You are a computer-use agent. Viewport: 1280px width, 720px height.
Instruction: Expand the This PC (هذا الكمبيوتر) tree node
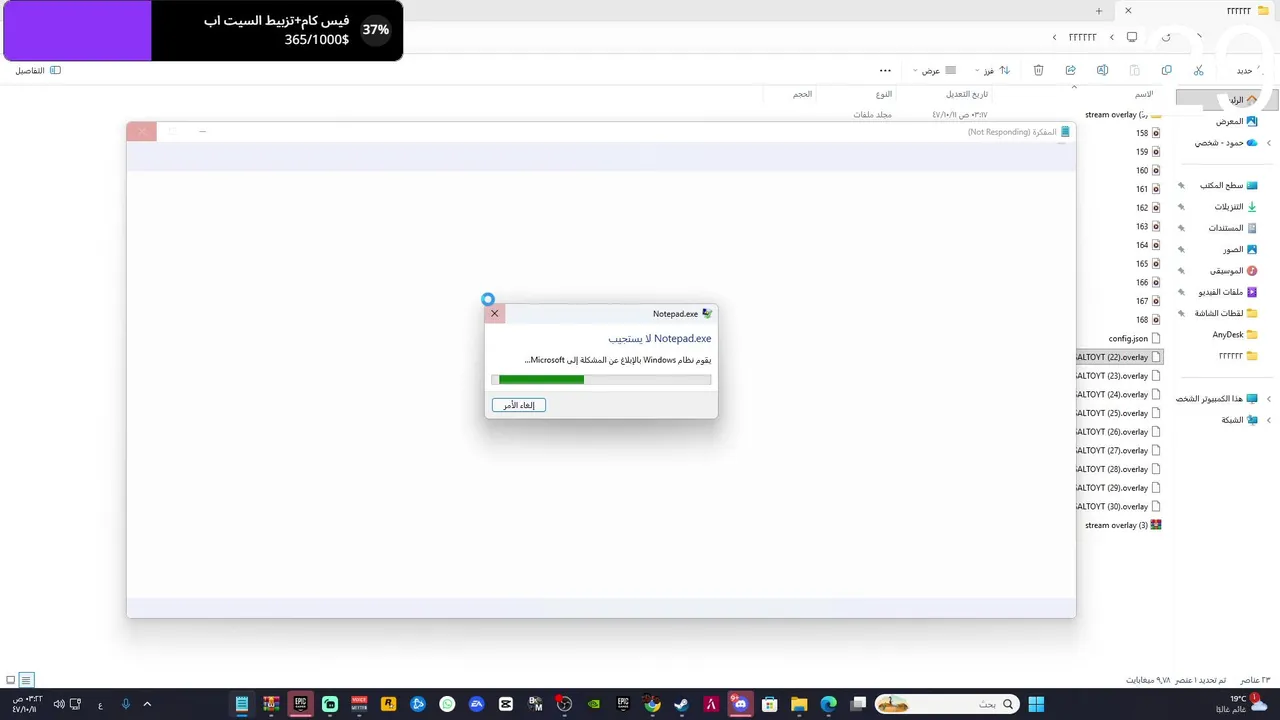[x=1269, y=398]
